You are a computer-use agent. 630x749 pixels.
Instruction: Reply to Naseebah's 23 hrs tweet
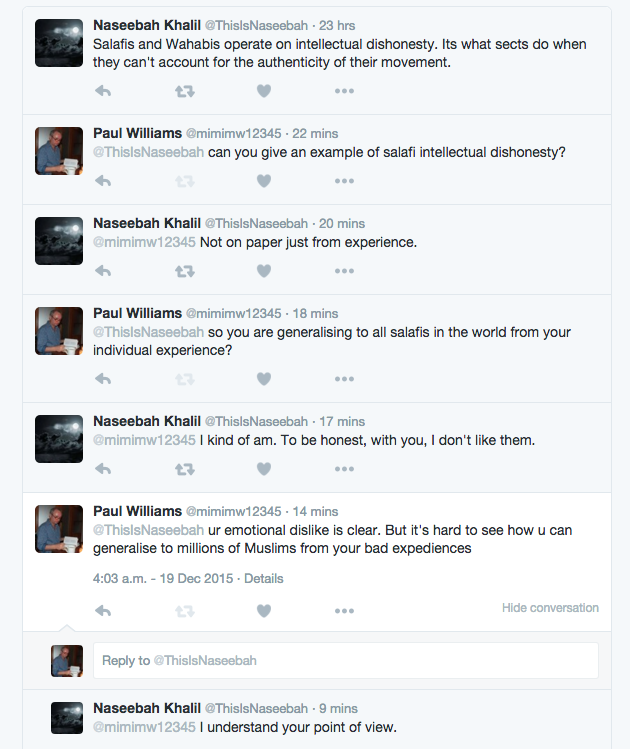tap(102, 91)
